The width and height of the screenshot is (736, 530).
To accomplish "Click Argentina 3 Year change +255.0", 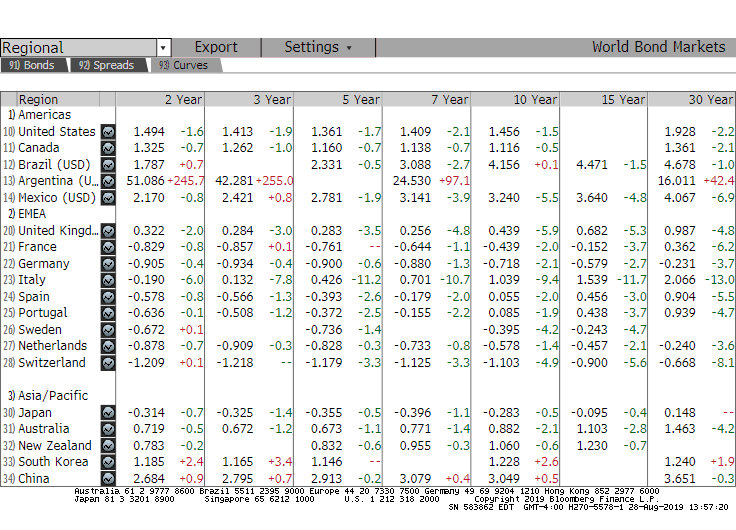I will point(274,181).
